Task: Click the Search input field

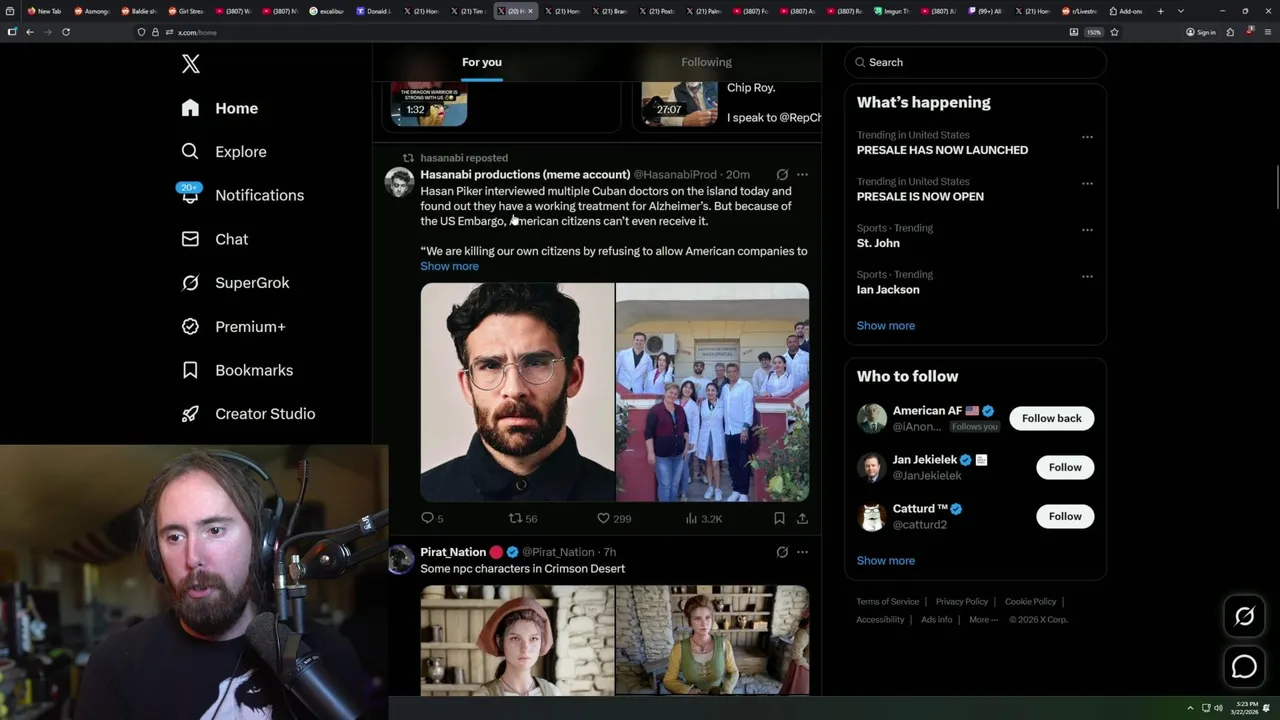Action: tap(975, 62)
